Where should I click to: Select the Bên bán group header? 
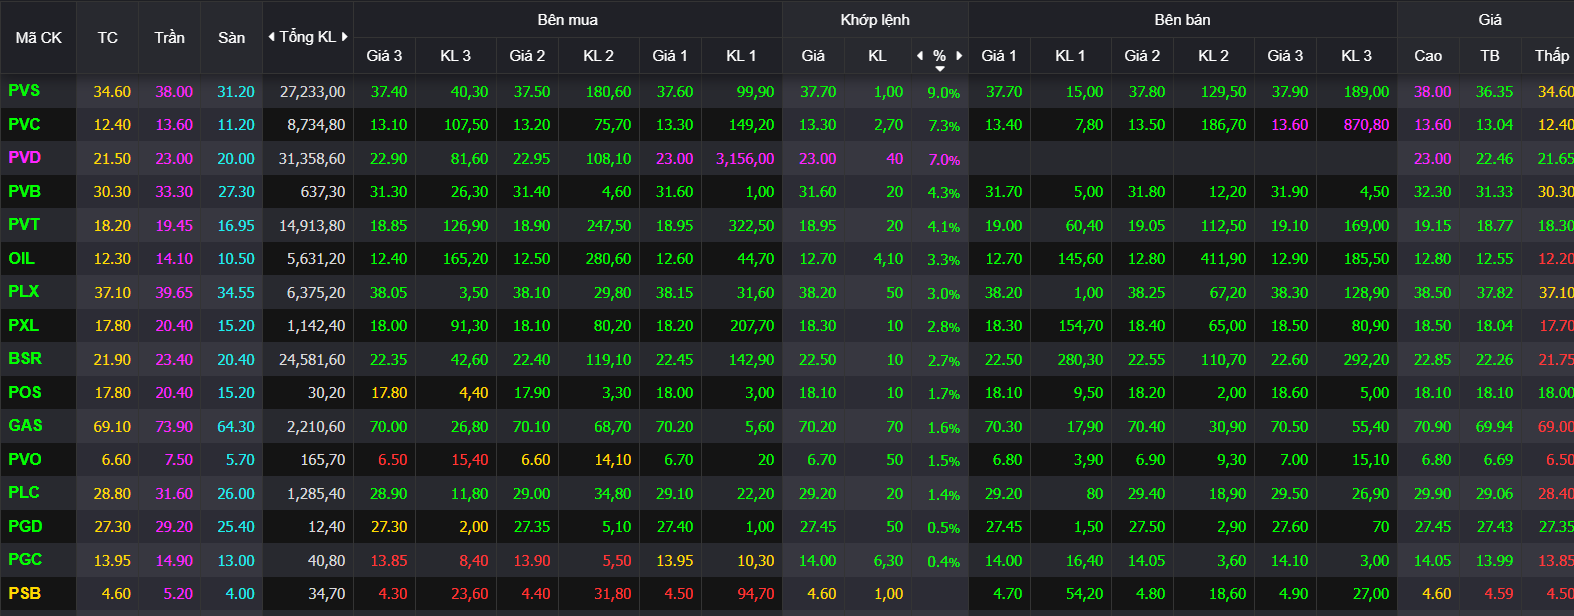pyautogui.click(x=1183, y=19)
